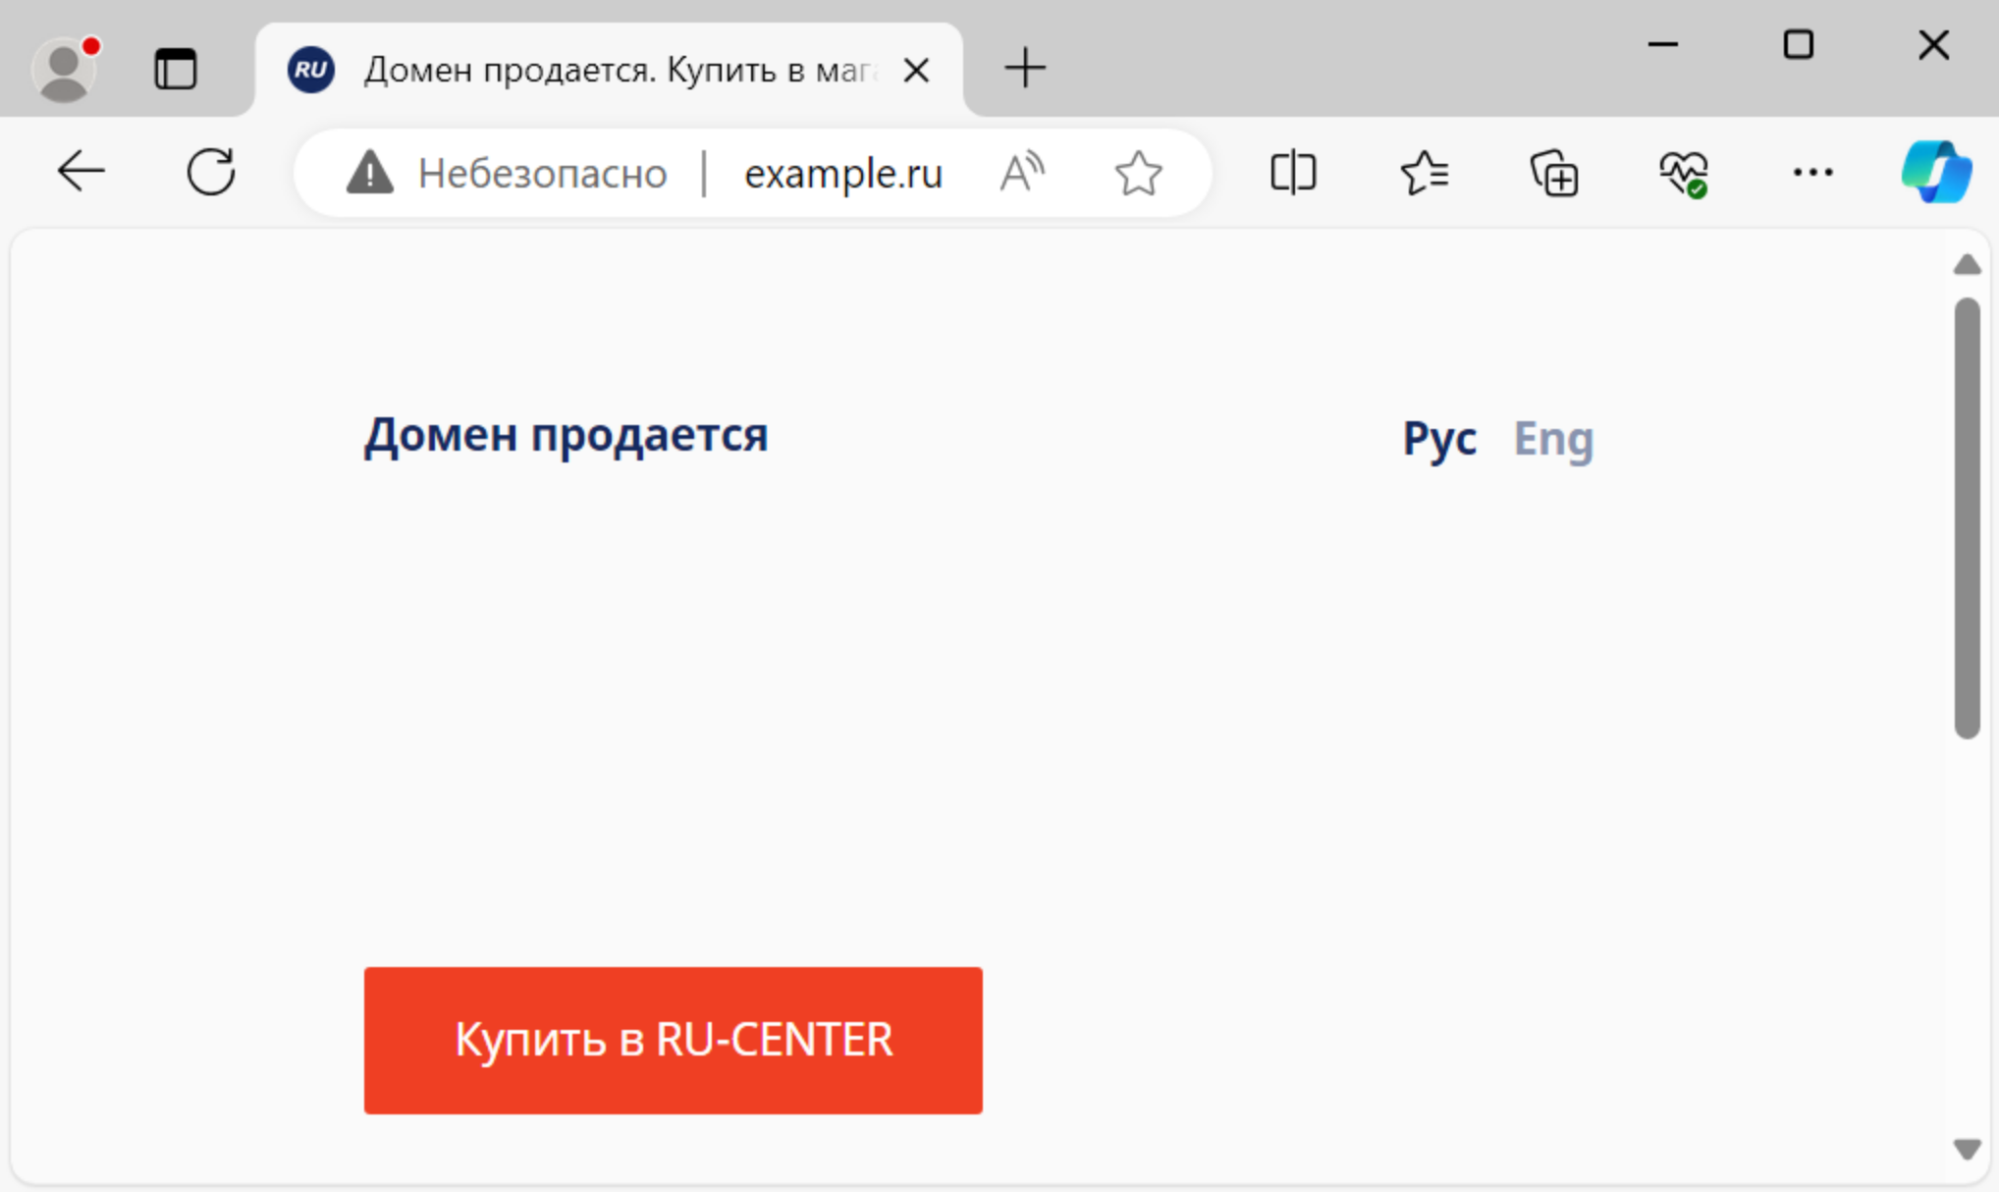Close the 'Домен продается' tab
Screen dimensions: 1999x1192
click(x=916, y=70)
